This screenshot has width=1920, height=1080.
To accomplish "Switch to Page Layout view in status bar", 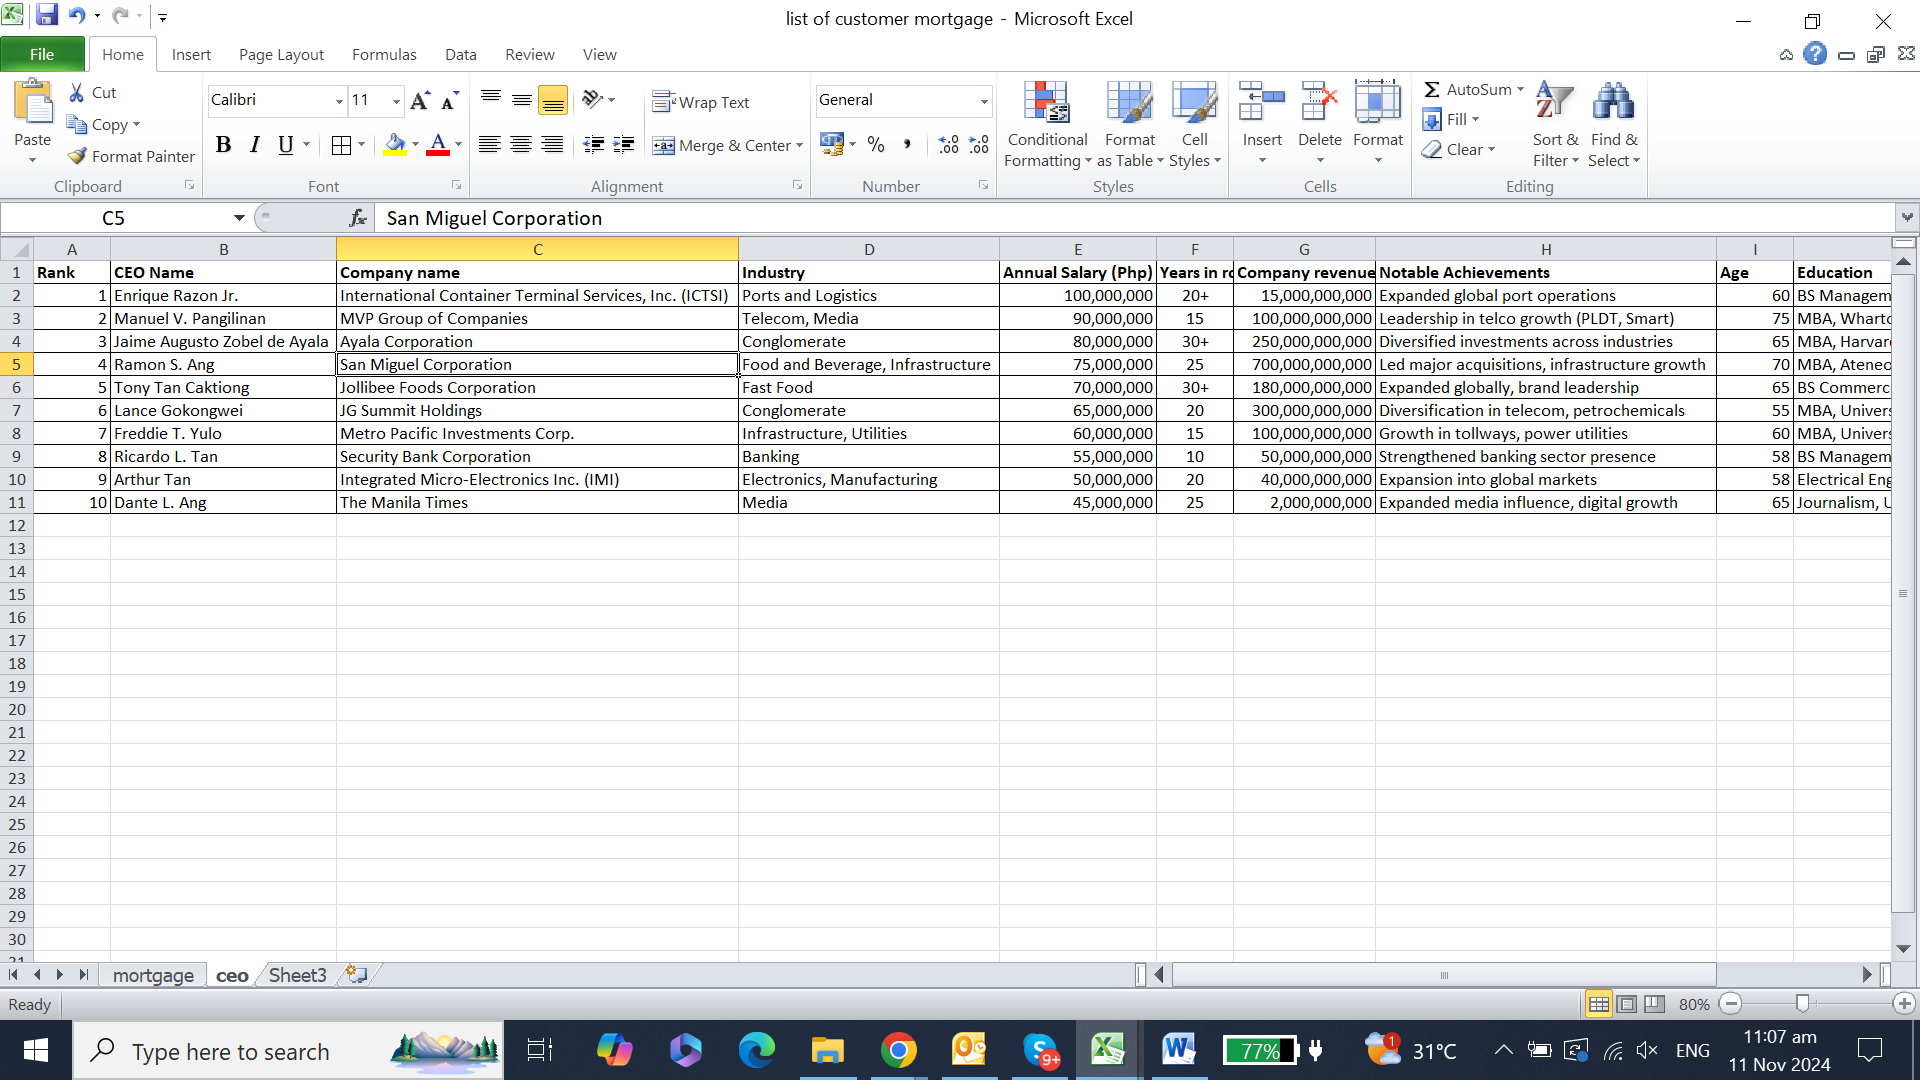I will [1627, 1004].
